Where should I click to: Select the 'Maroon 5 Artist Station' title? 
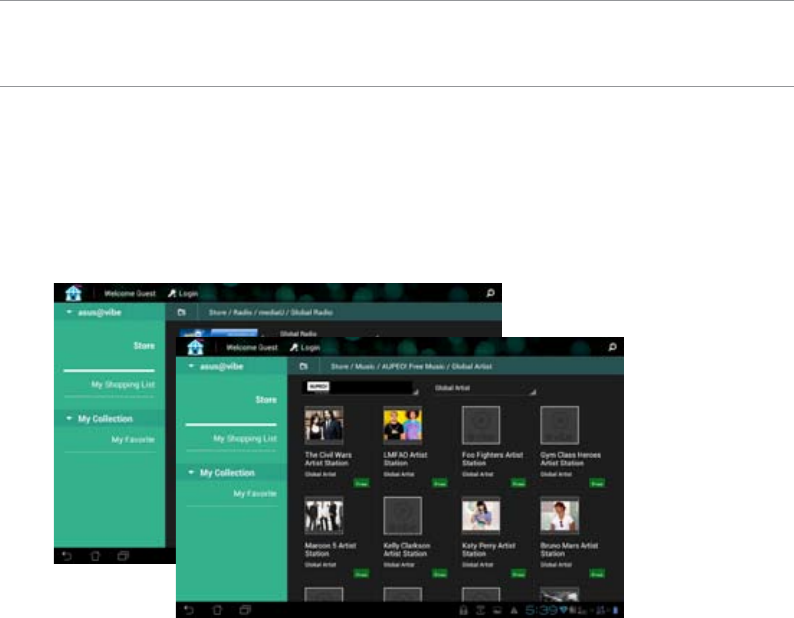point(330,550)
